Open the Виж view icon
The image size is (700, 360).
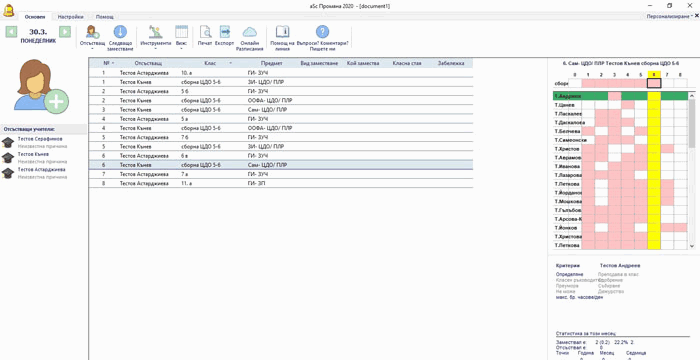(181, 32)
